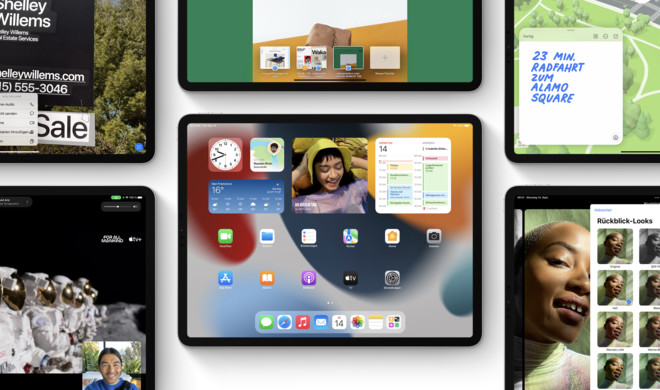Tap the home screen page dots
Viewport: 660px width, 390px height.
pos(330,303)
